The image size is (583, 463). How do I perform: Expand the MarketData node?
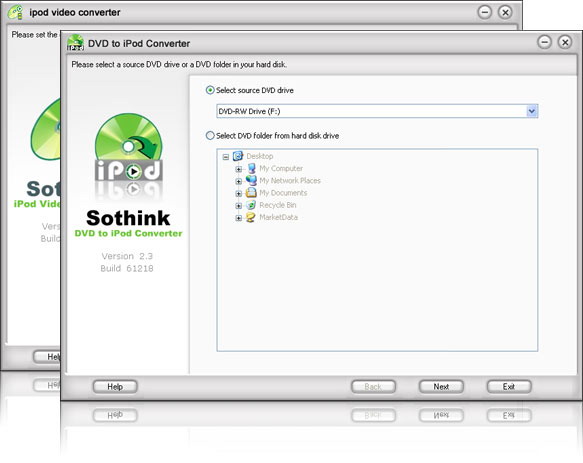(x=239, y=218)
